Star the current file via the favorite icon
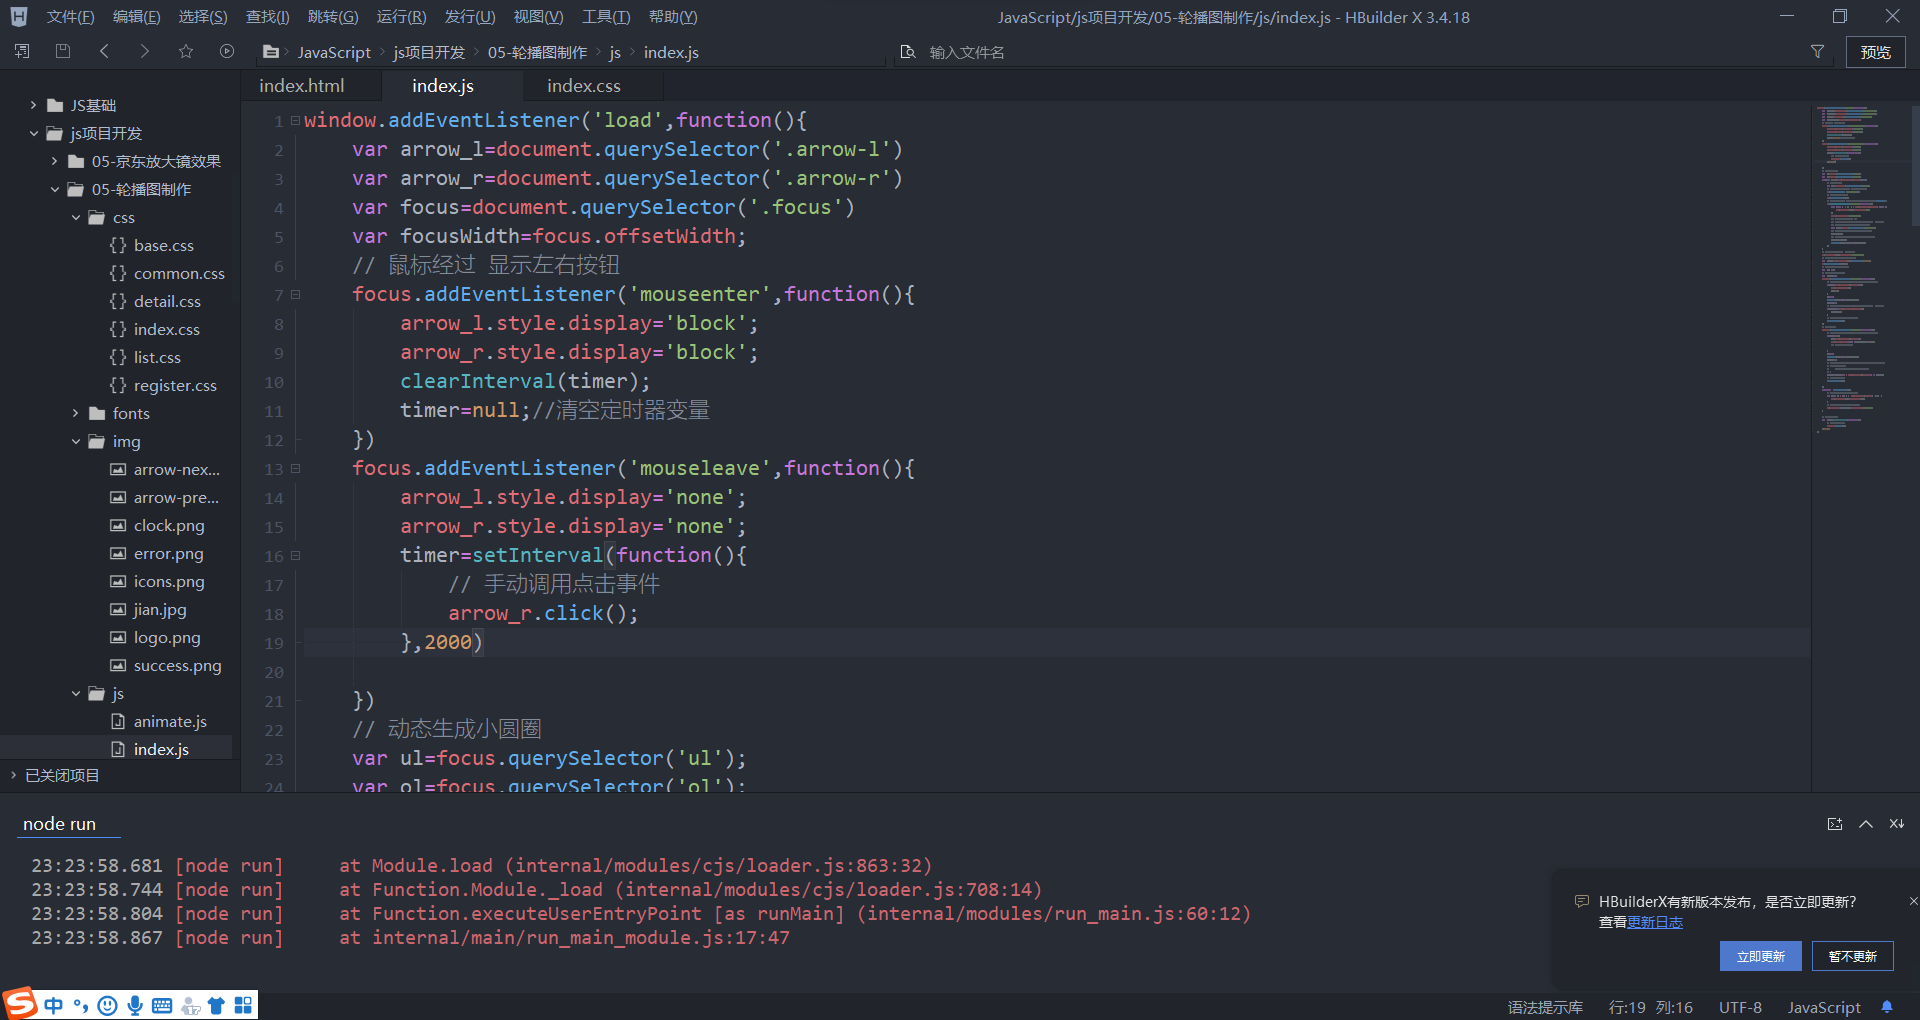Viewport: 1920px width, 1020px height. pyautogui.click(x=186, y=51)
